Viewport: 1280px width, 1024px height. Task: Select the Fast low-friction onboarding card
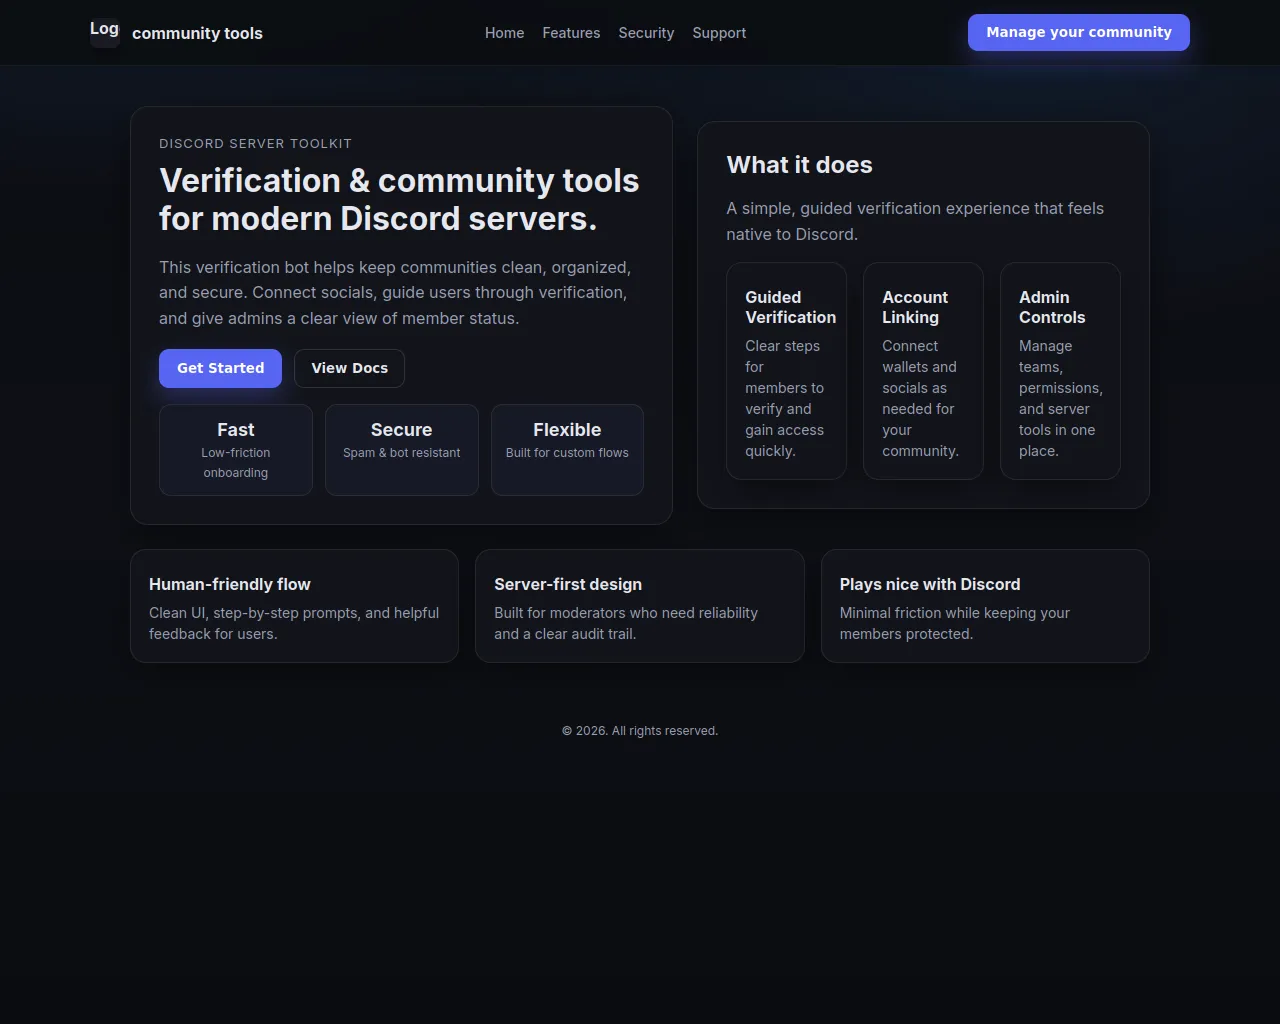click(236, 450)
